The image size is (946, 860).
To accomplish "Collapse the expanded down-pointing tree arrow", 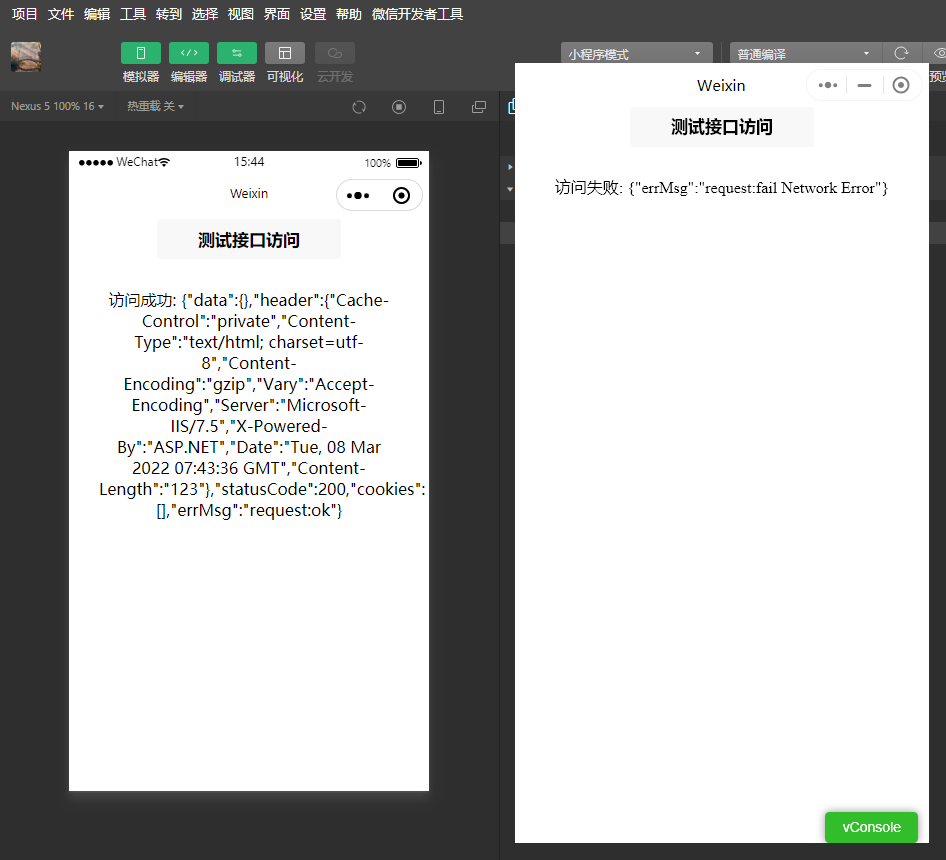I will [x=510, y=189].
